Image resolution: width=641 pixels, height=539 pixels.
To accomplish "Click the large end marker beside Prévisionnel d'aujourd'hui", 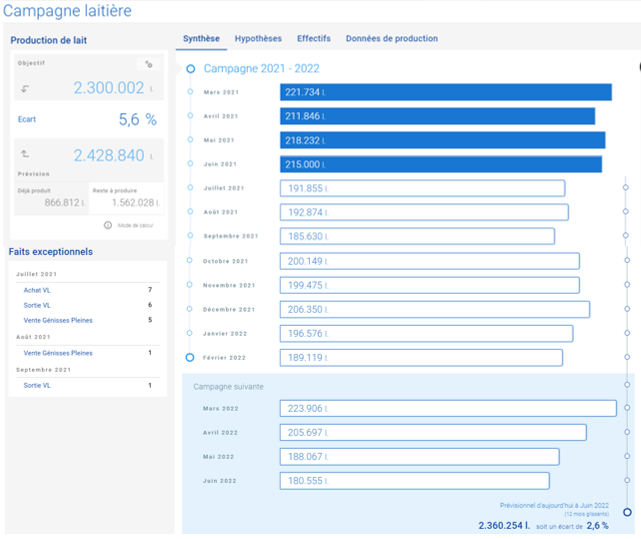I will coord(627,512).
